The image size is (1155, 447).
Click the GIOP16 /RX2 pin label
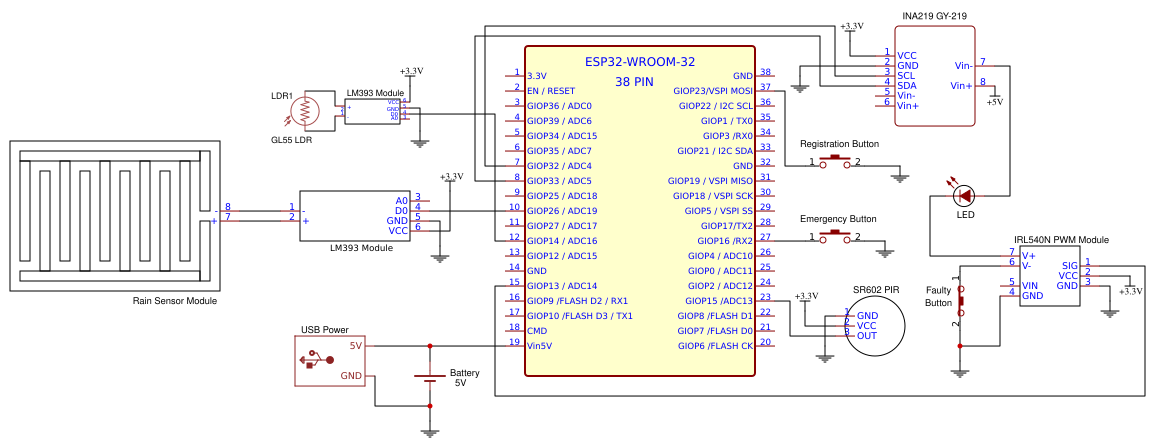coord(725,241)
